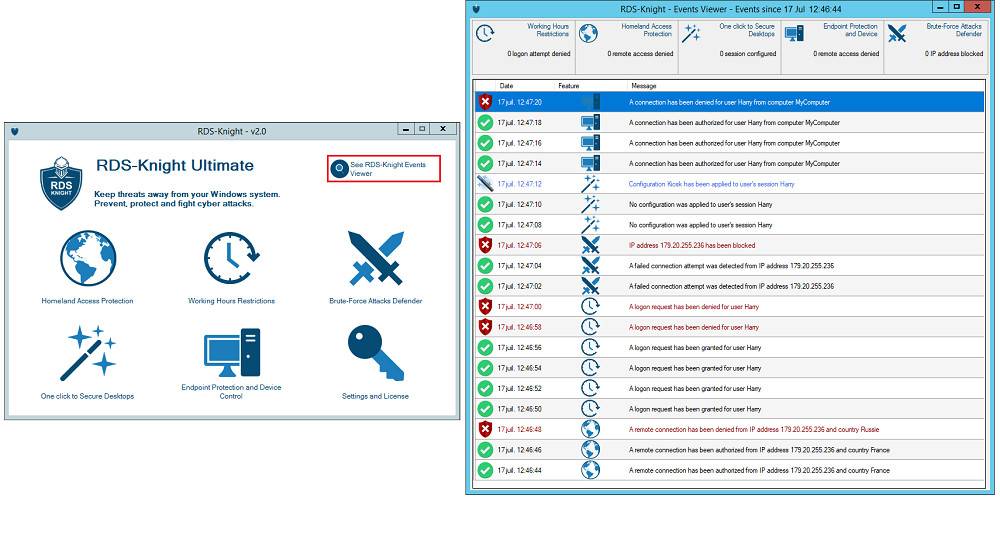Select denied remote connection from country Russie message

(754, 429)
